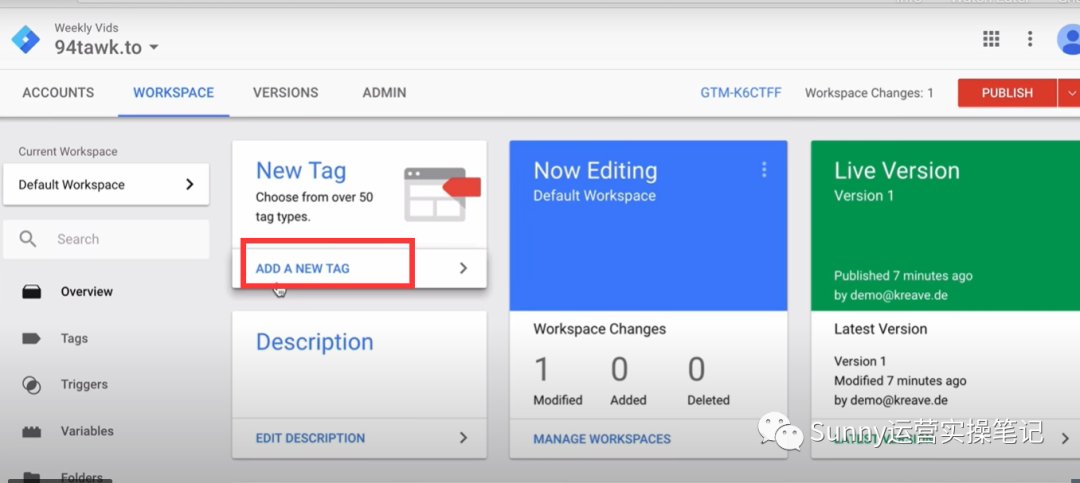Click the Deleted count of 0
Image resolution: width=1080 pixels, height=483 pixels.
click(696, 370)
